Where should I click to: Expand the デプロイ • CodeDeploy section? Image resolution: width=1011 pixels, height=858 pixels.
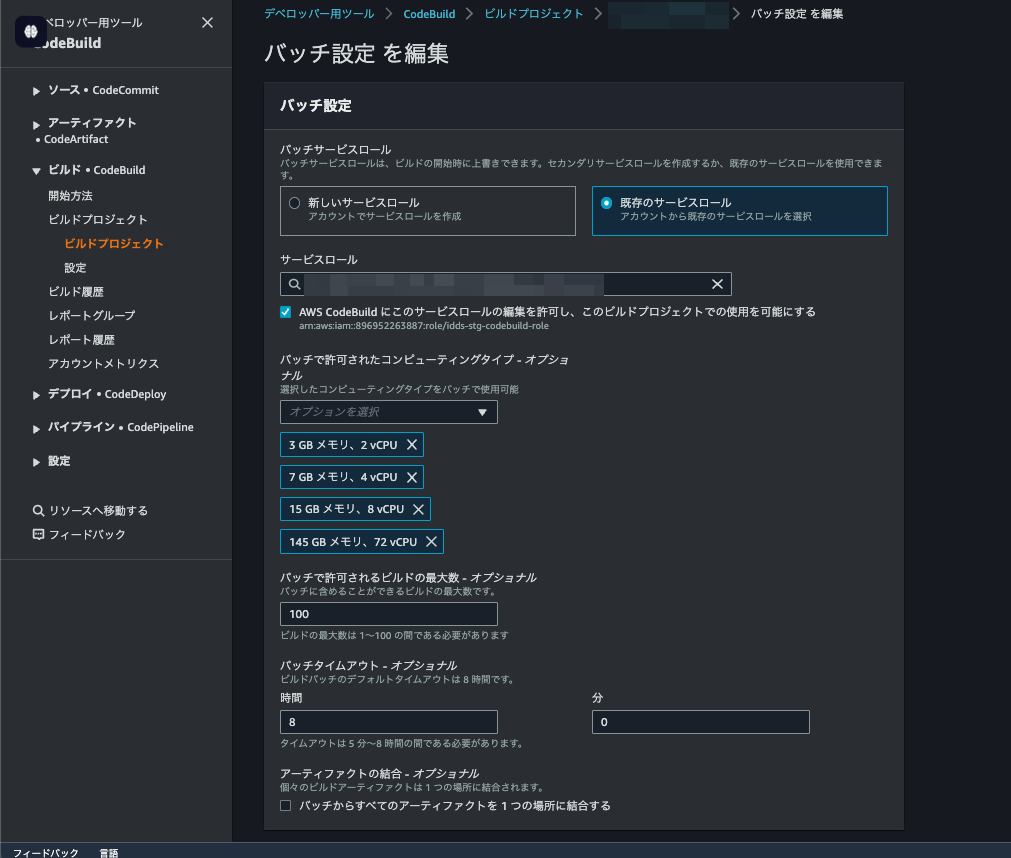tap(36, 395)
